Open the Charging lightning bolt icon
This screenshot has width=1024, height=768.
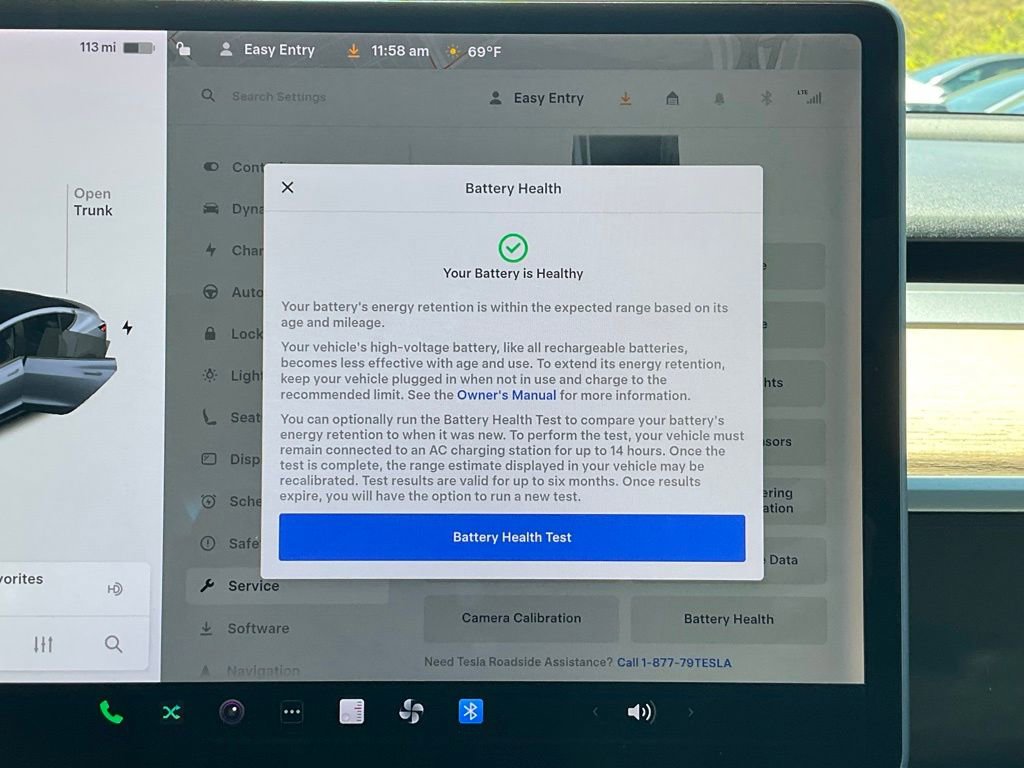click(211, 250)
